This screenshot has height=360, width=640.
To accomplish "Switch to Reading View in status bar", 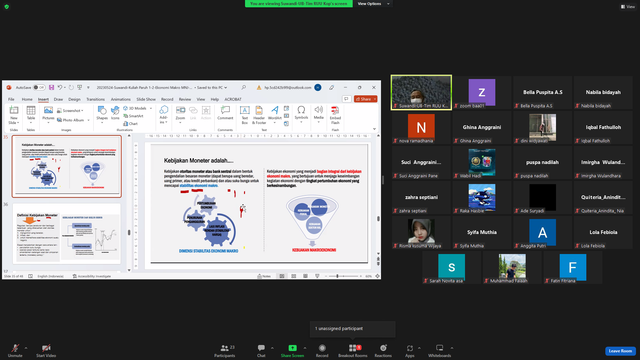I will pos(305,276).
